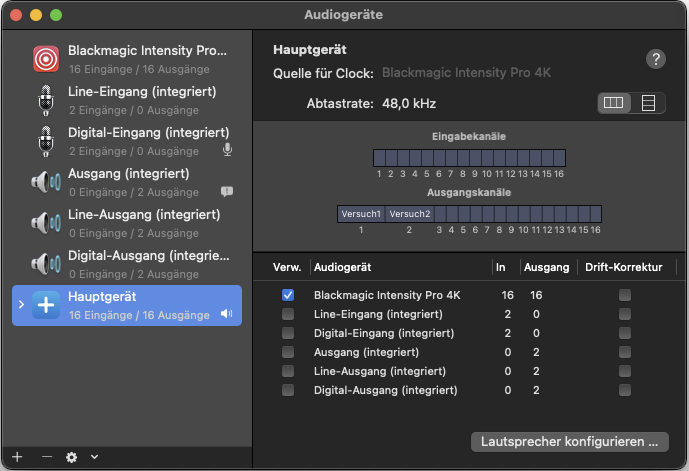This screenshot has width=689, height=471.
Task: Click the Audiogerät column header
Action: pyautogui.click(x=342, y=267)
